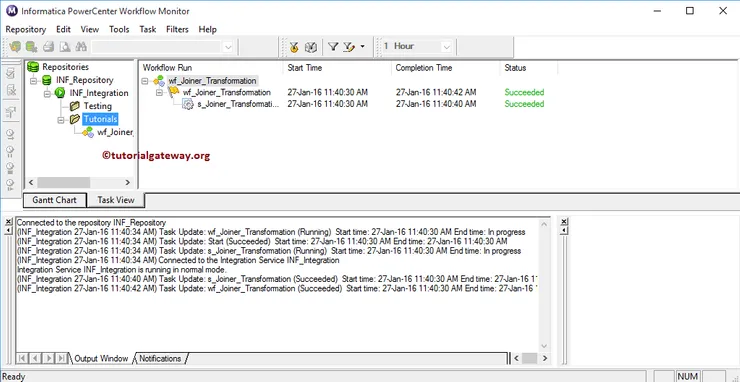
Task: Click the clock with pause bars sidebar icon
Action: [x=10, y=151]
